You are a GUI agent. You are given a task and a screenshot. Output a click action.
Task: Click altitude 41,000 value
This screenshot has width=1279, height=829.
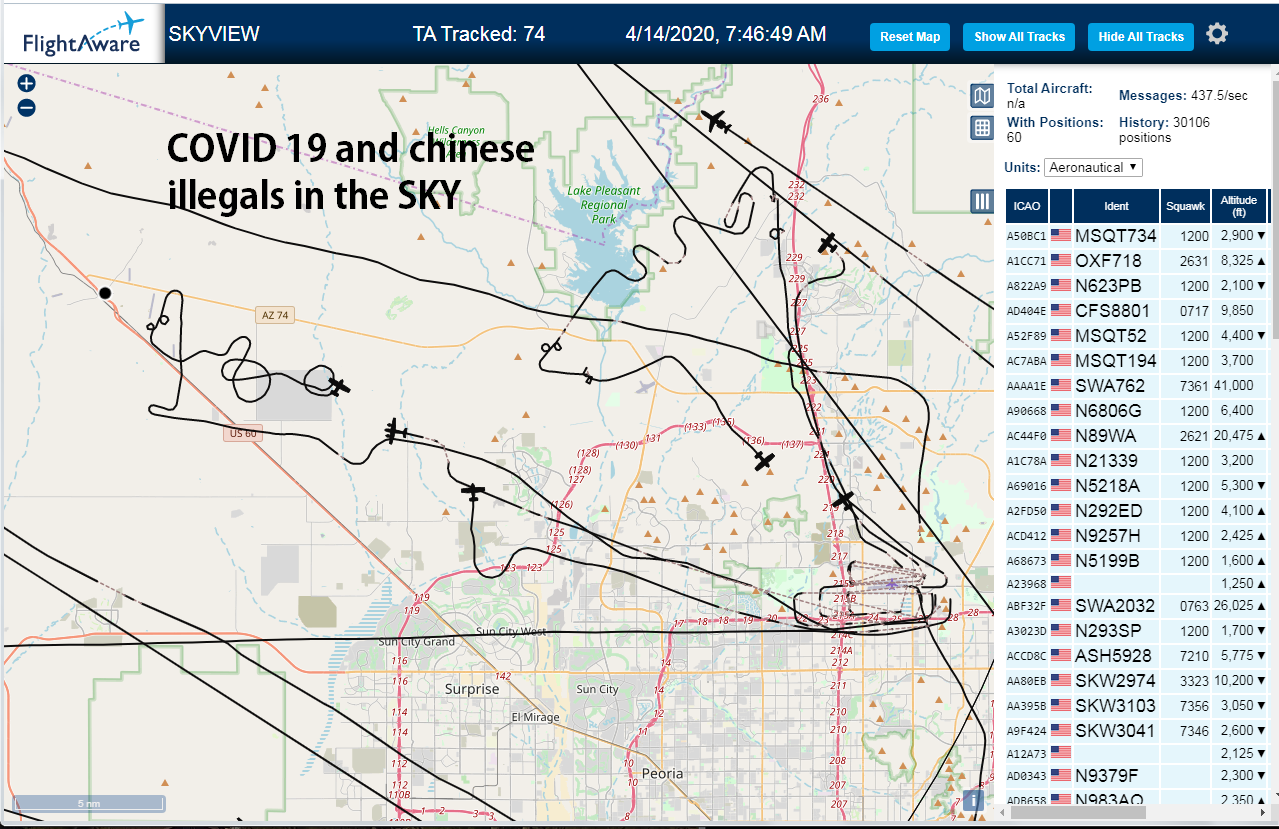pyautogui.click(x=1235, y=386)
